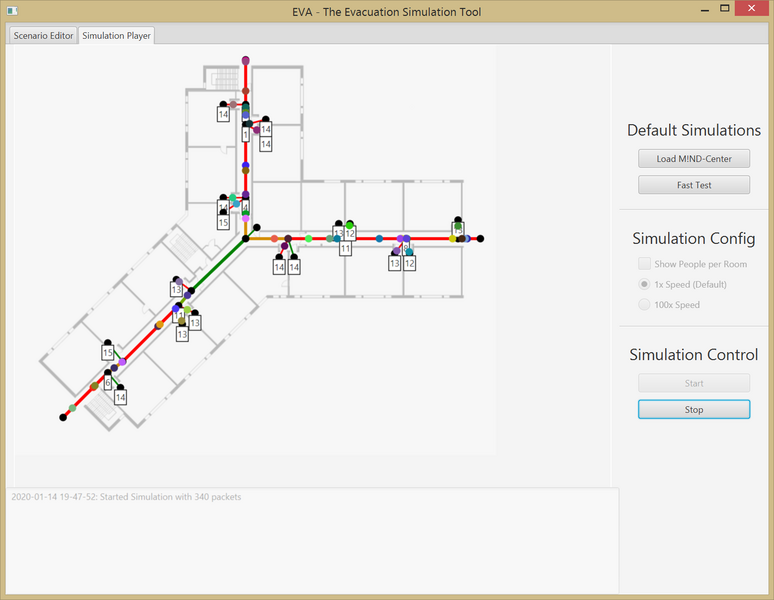Switch to the Scenario Editor tab
The width and height of the screenshot is (774, 600).
pyautogui.click(x=43, y=35)
